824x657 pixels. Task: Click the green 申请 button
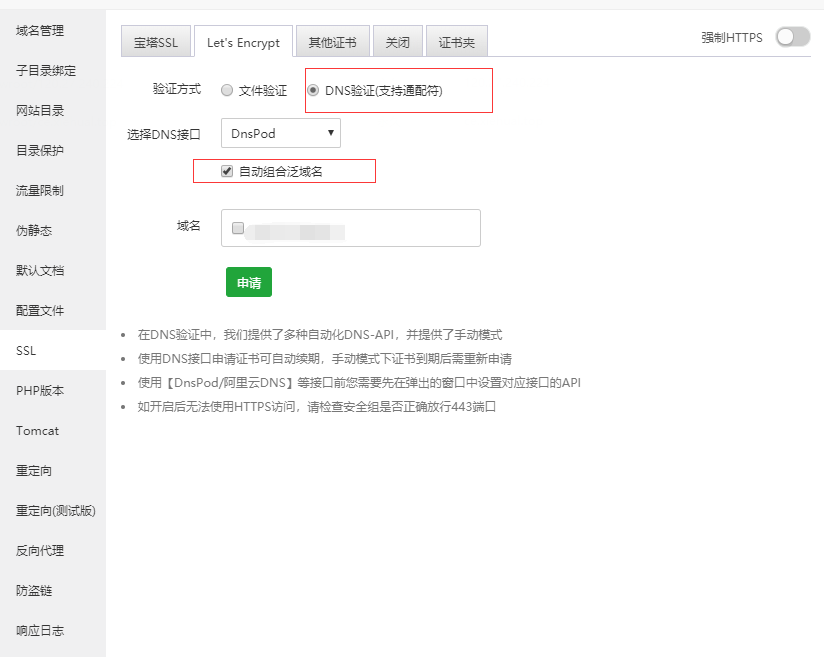248,283
